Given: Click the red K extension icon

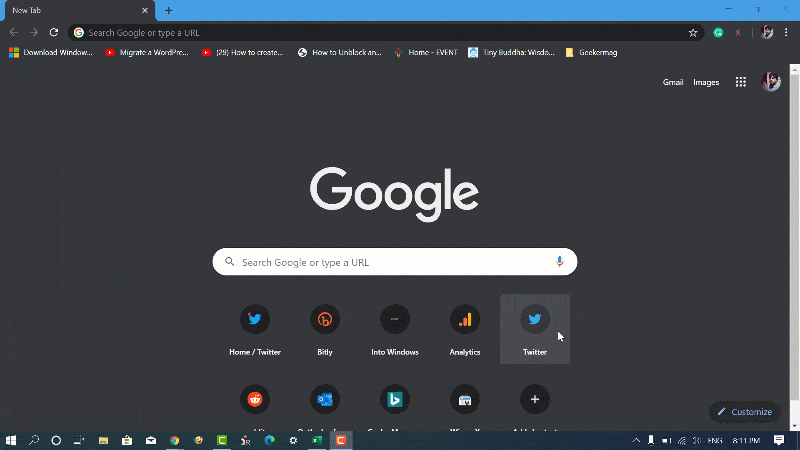Looking at the screenshot, I should (x=738, y=33).
